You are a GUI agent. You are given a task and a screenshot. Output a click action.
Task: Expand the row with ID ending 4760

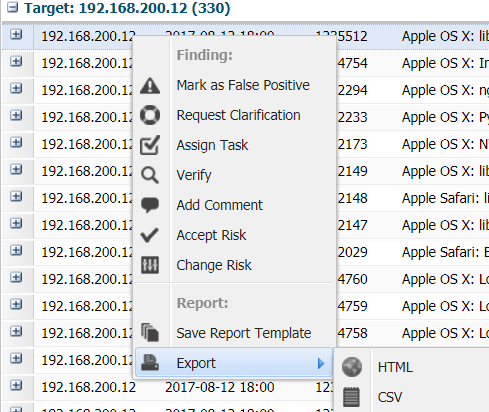pyautogui.click(x=16, y=277)
